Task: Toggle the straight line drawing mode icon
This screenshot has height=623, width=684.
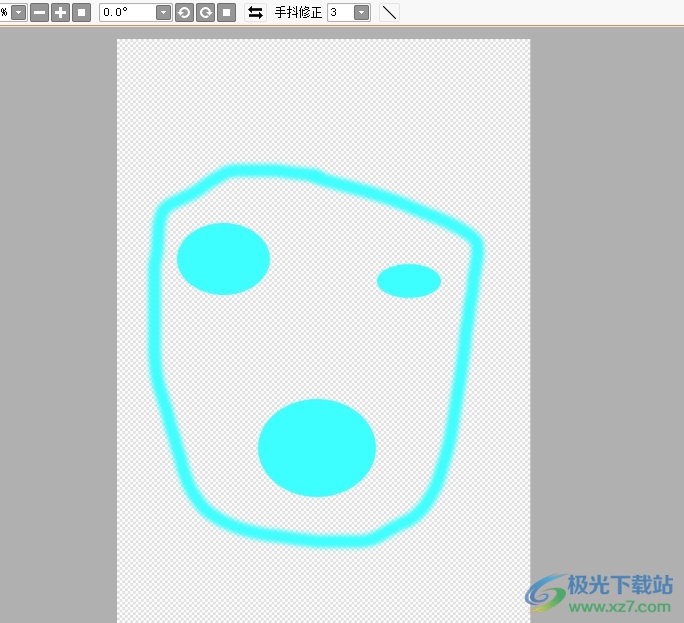Action: coord(389,13)
